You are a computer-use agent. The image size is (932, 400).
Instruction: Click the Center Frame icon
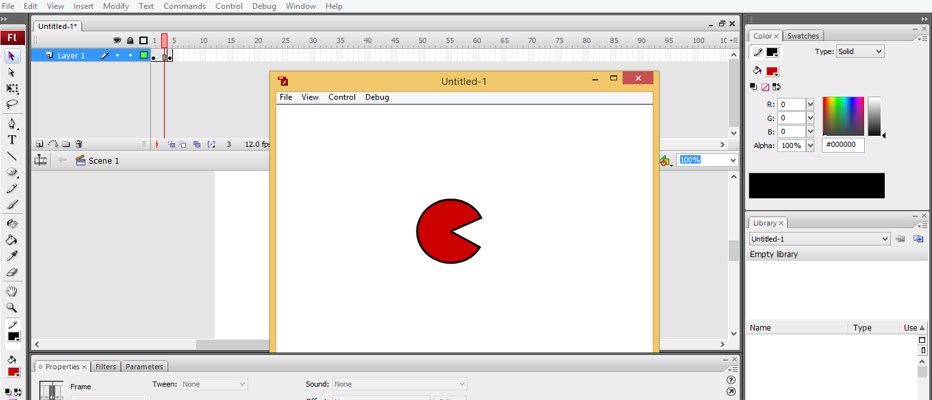[157, 144]
